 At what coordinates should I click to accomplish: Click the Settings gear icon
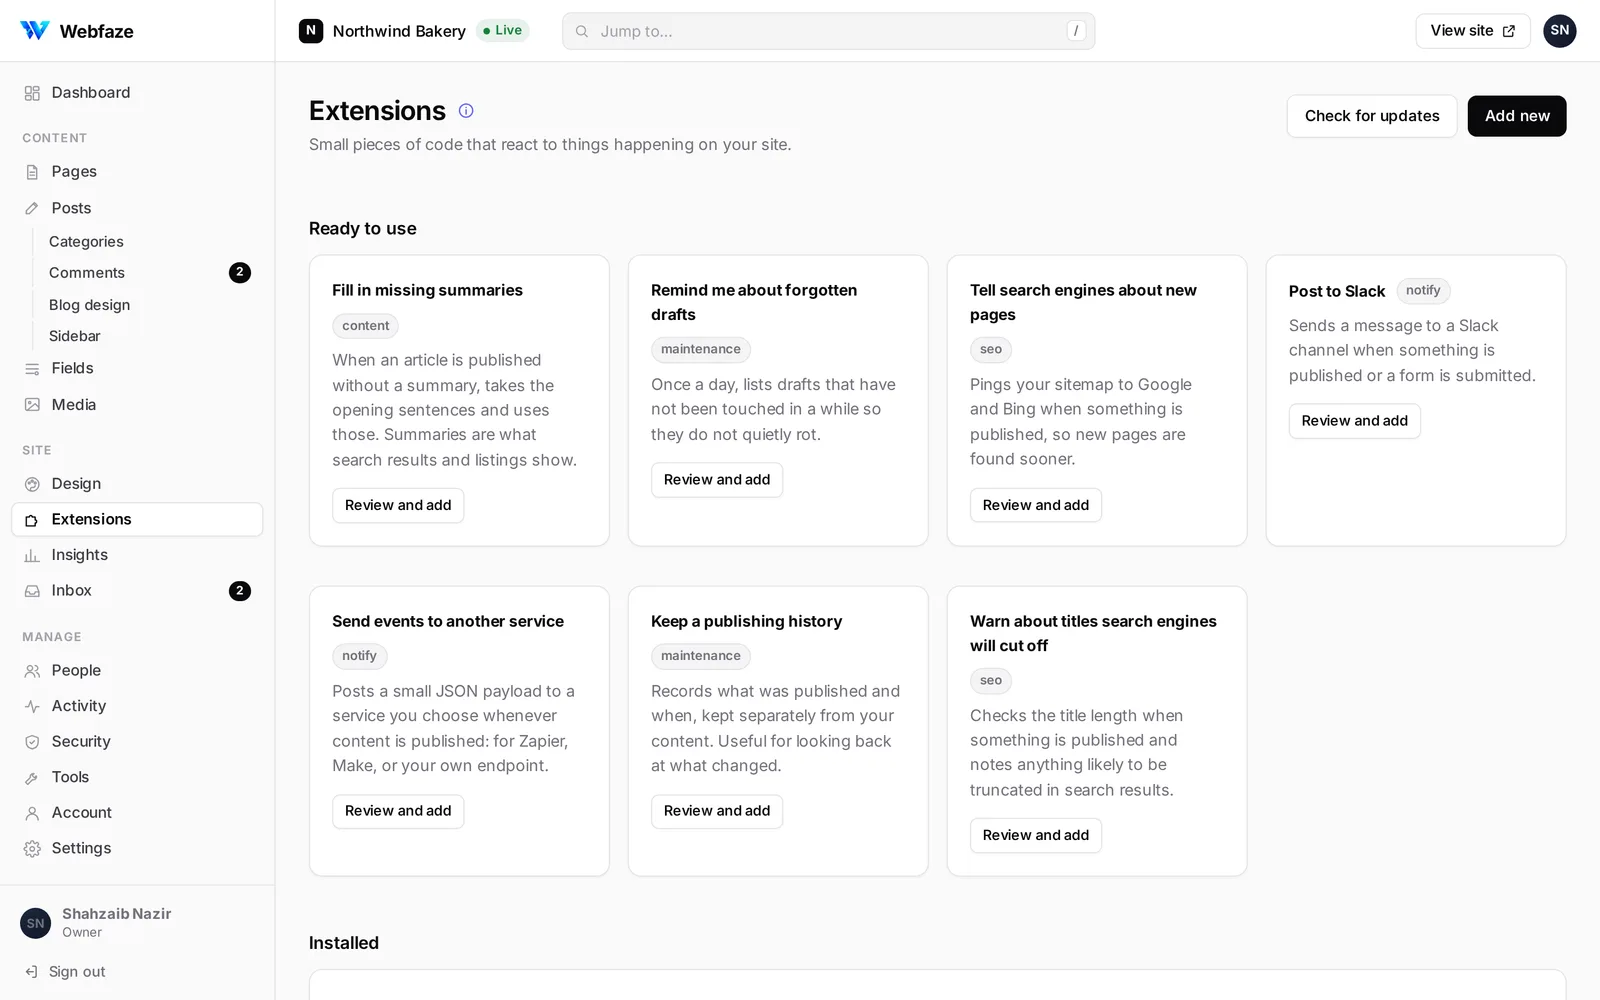(32, 849)
